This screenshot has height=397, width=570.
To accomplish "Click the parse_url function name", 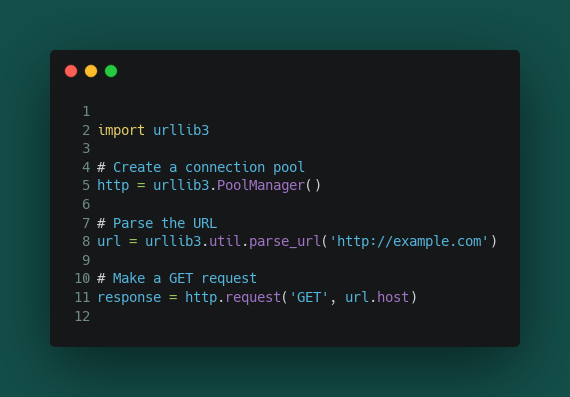I will (285, 241).
